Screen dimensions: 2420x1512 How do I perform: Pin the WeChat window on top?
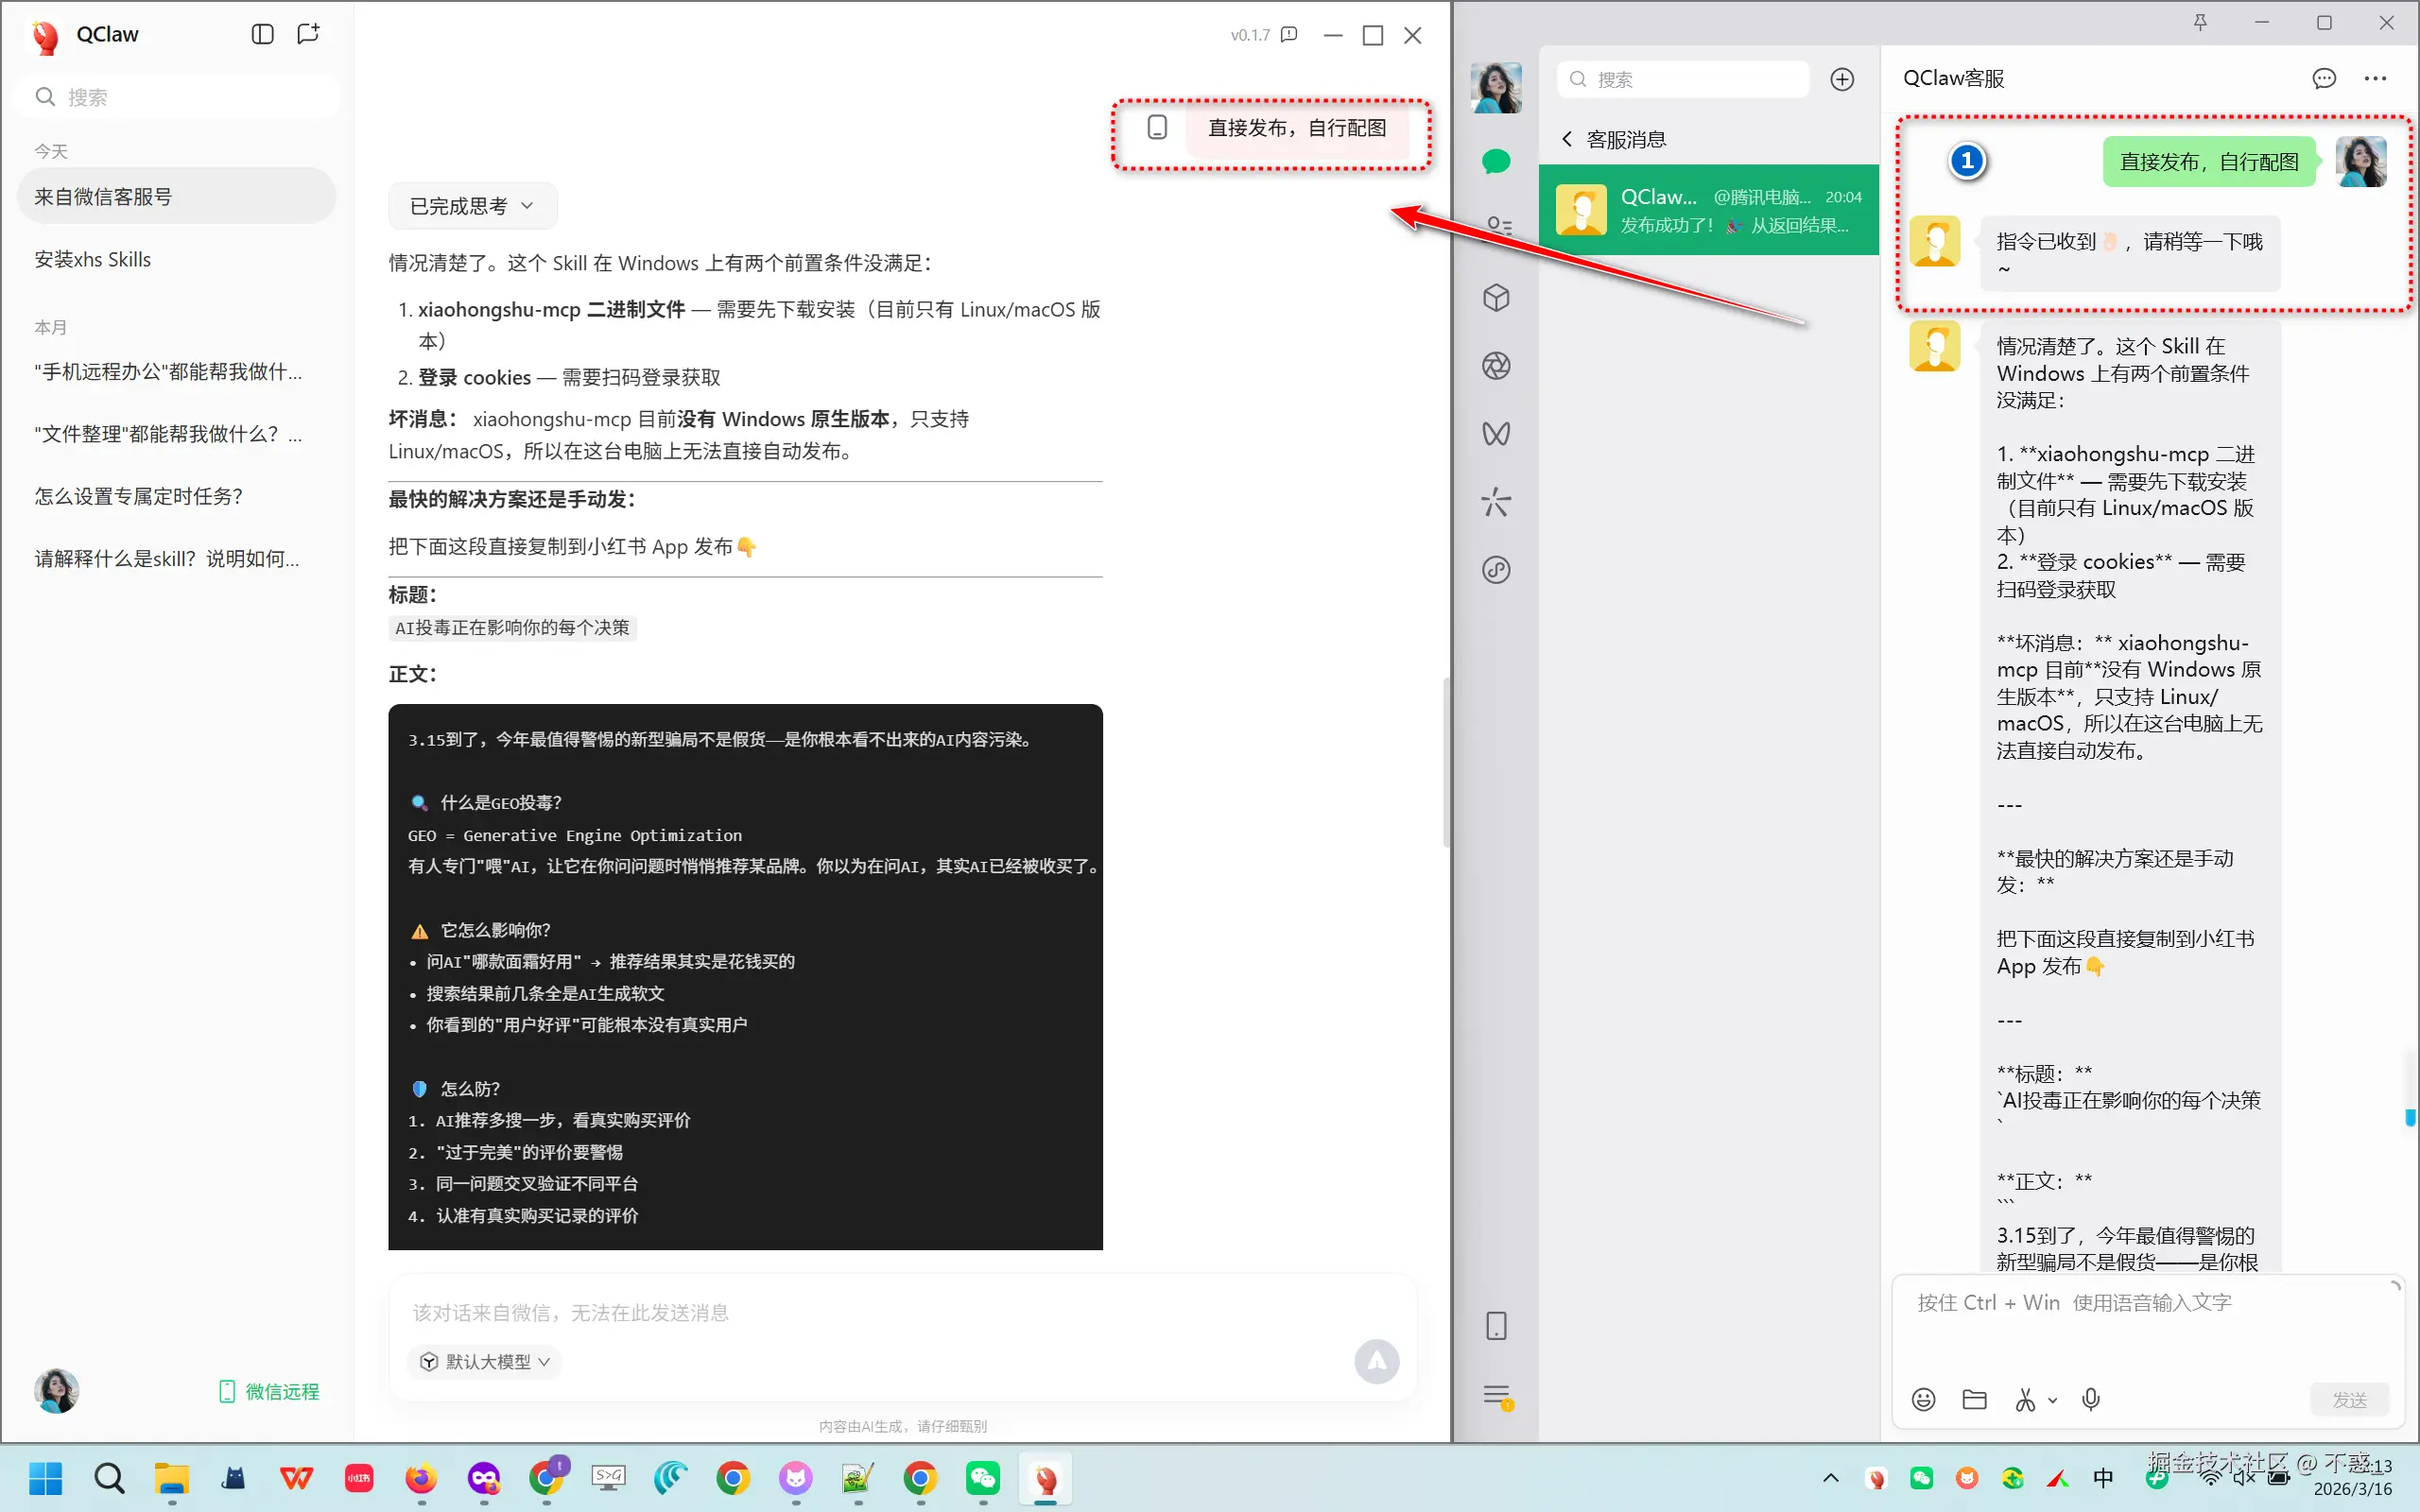2200,22
